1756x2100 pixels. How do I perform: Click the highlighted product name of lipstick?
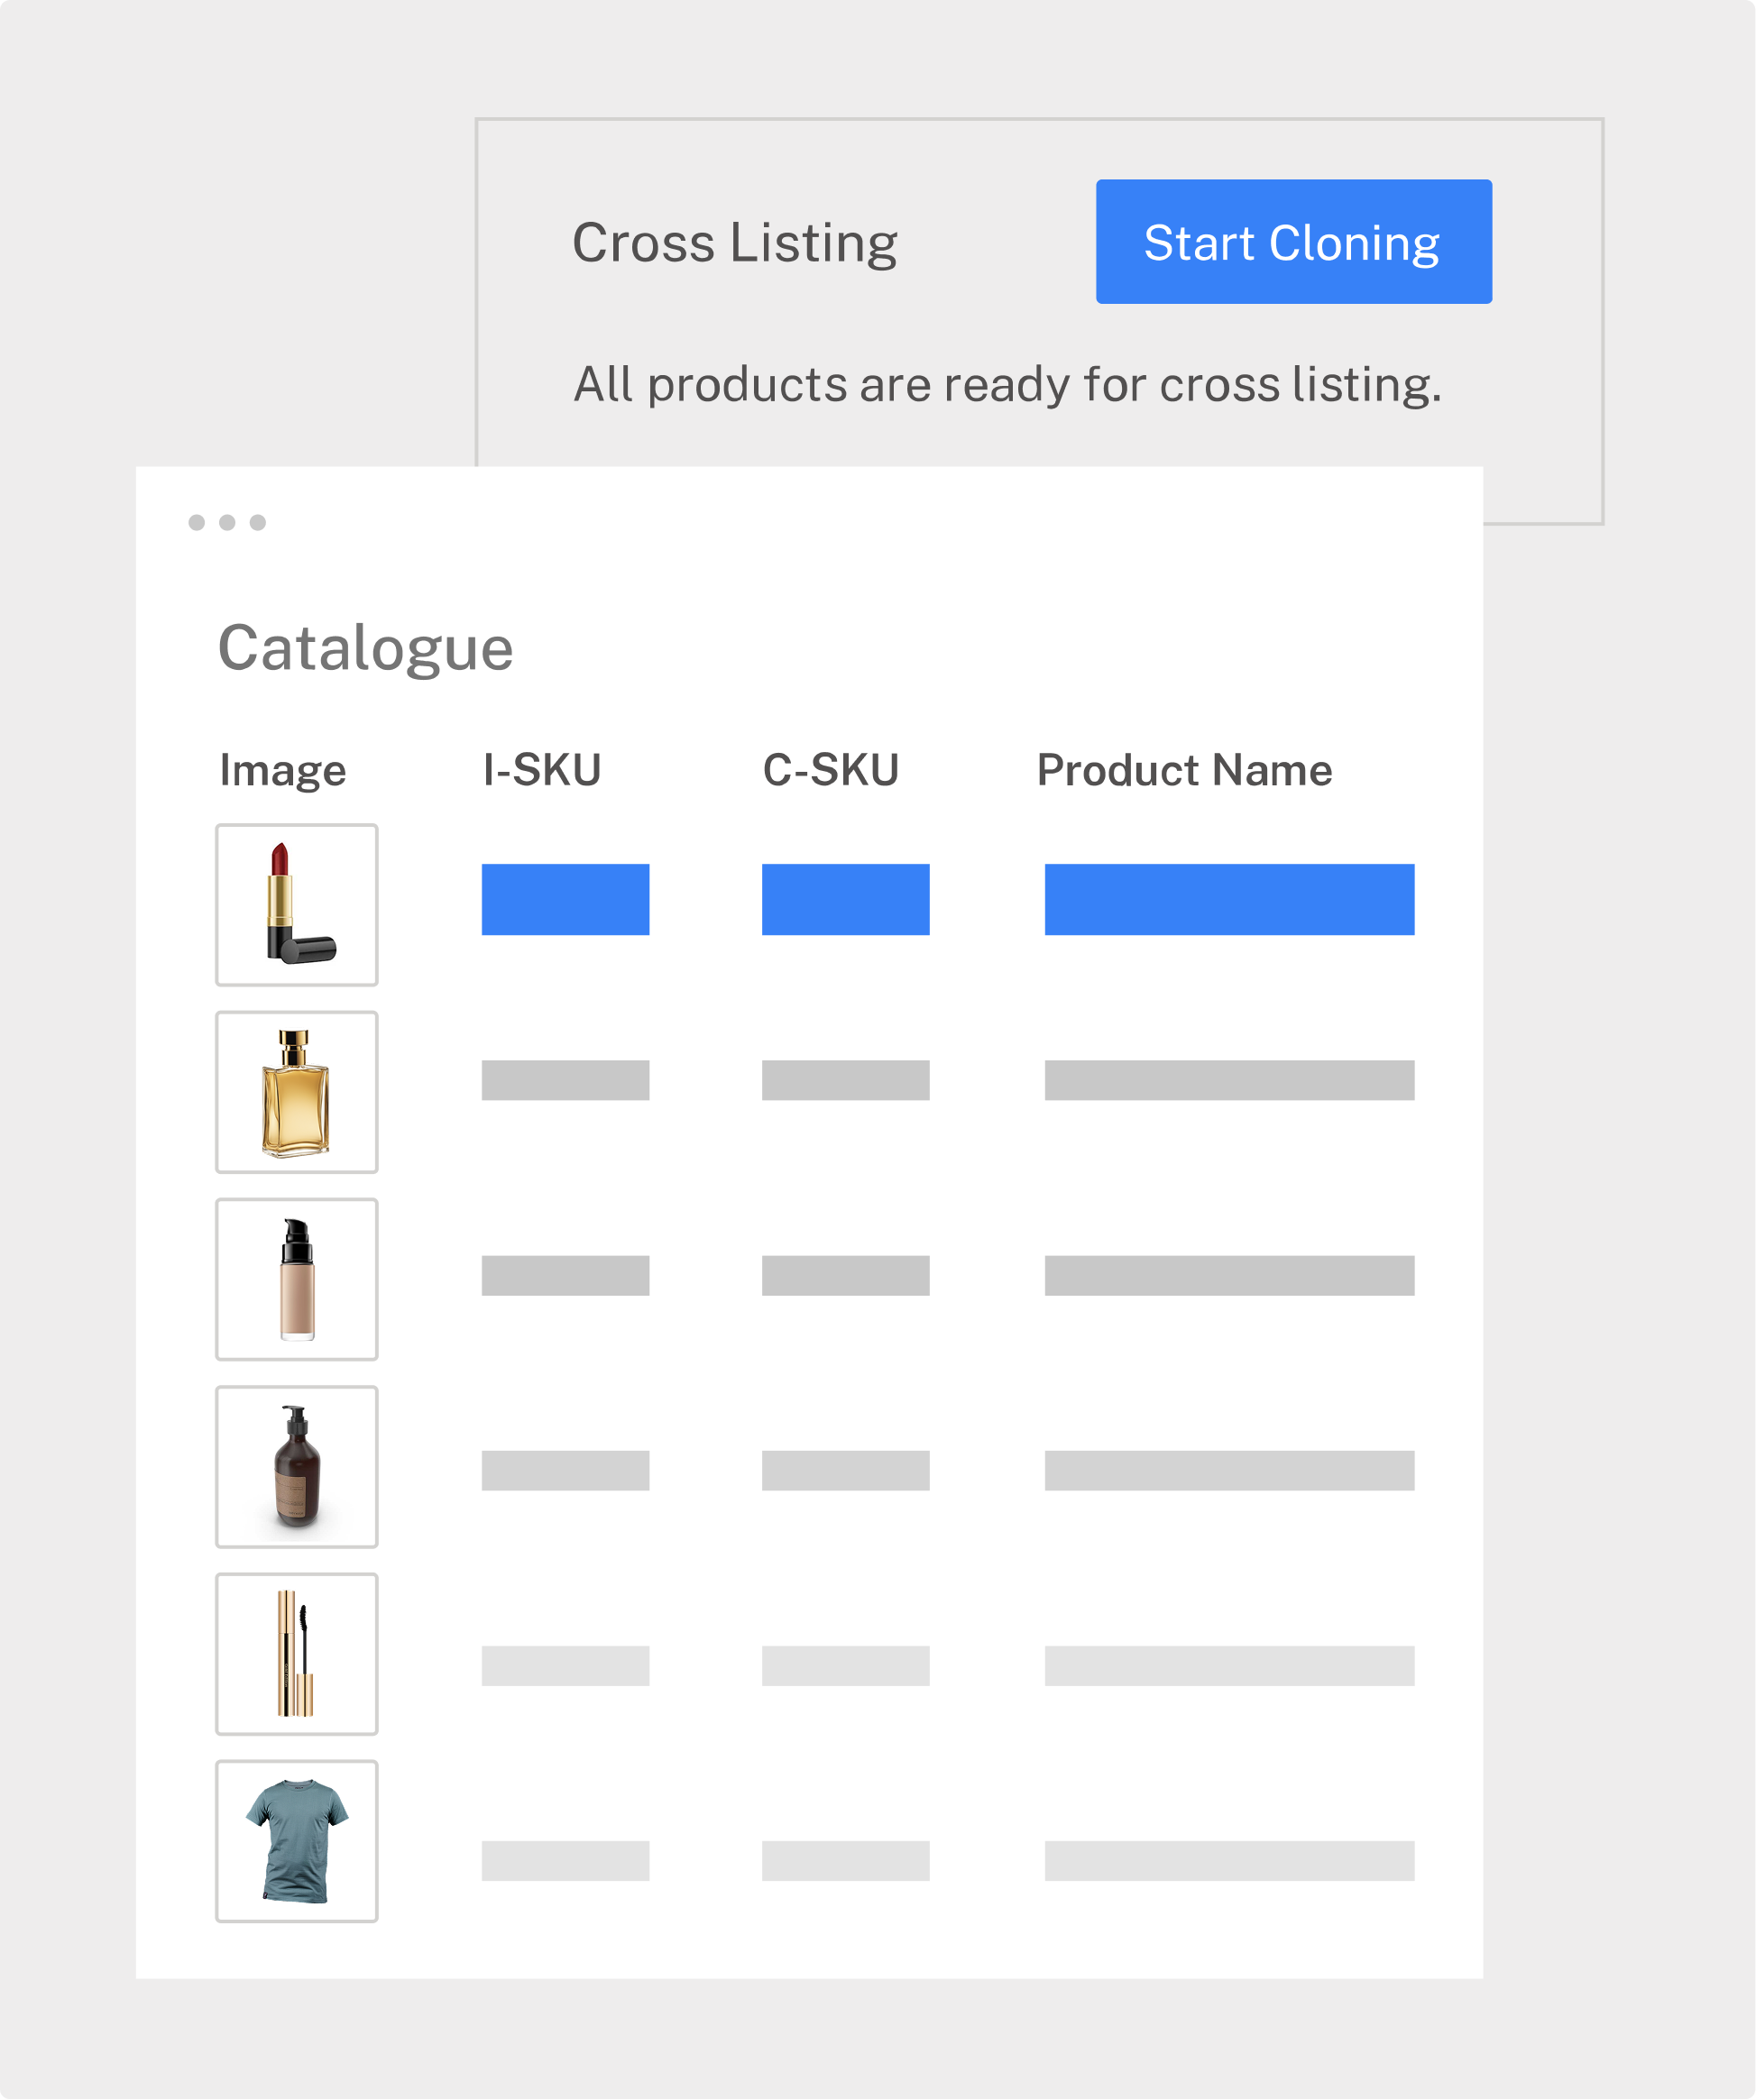point(1229,899)
